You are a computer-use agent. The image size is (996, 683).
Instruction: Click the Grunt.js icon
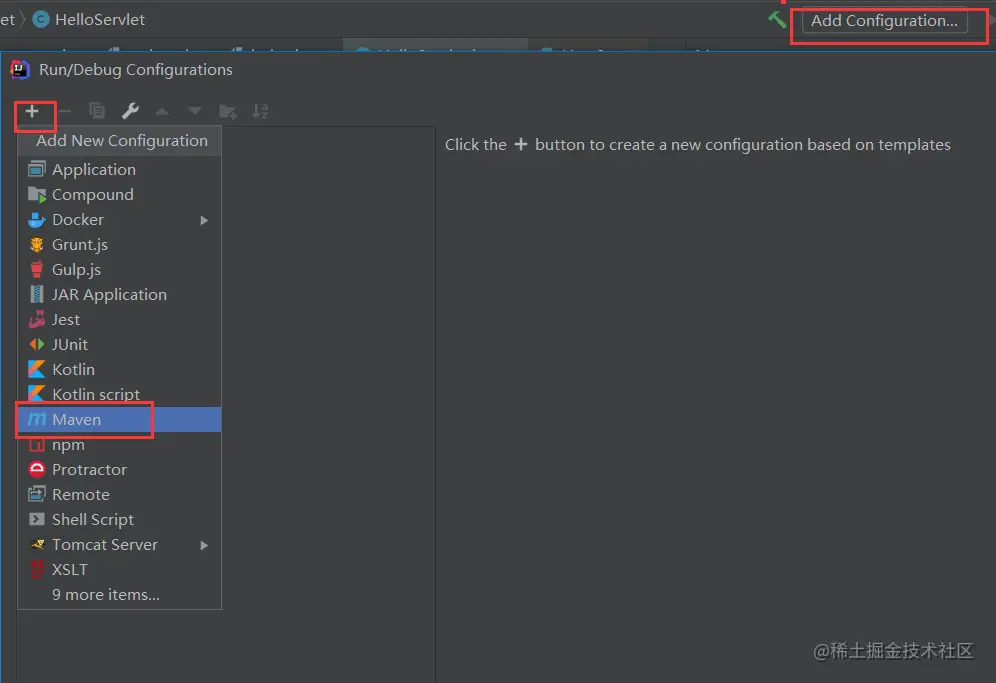click(37, 245)
